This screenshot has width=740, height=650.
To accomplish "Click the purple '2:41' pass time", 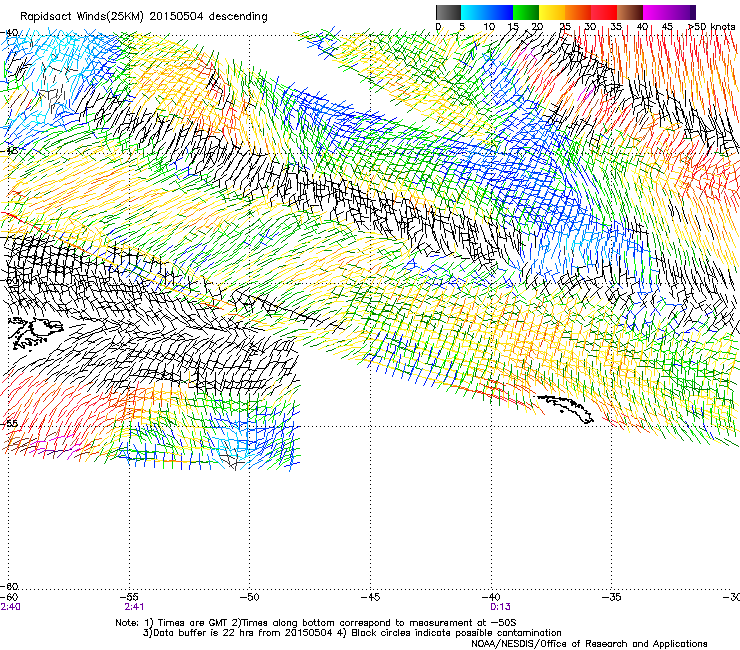I will pyautogui.click(x=134, y=607).
